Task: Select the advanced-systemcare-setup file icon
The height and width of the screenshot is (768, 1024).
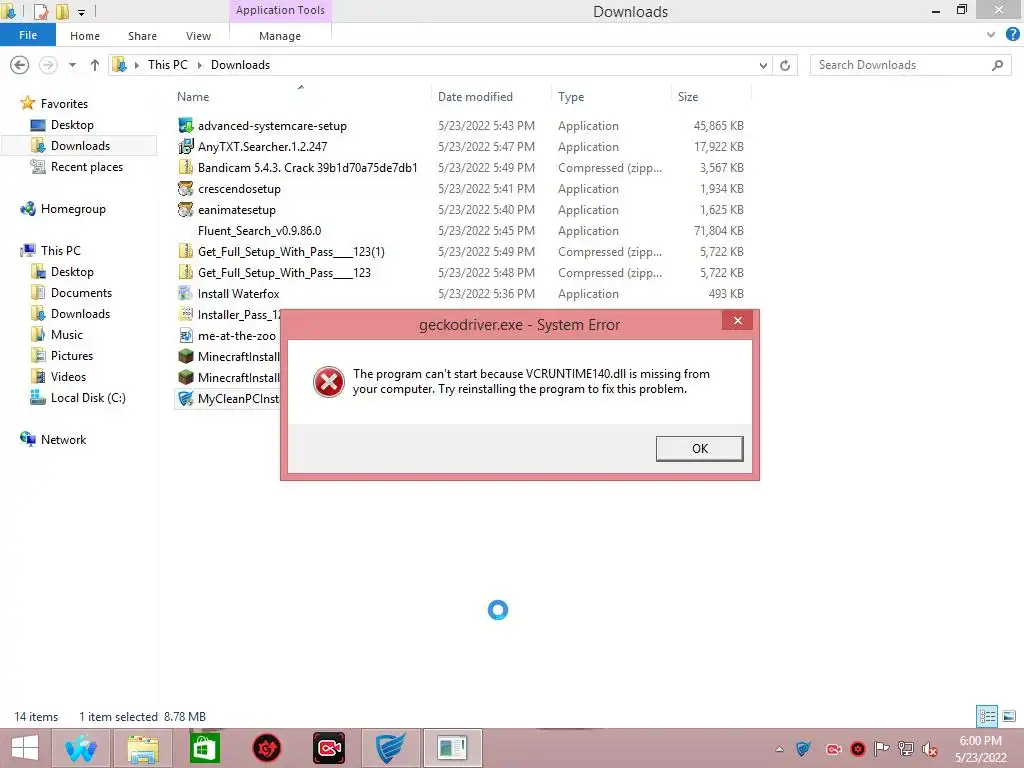Action: click(185, 125)
